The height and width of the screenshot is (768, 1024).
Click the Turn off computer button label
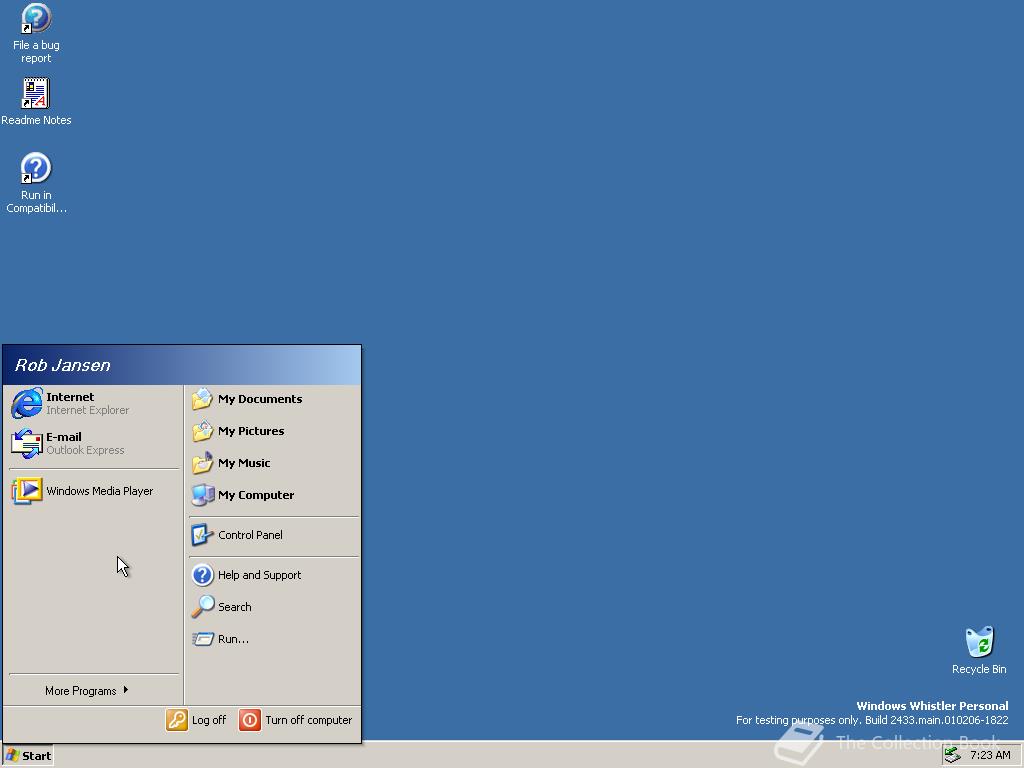point(308,720)
